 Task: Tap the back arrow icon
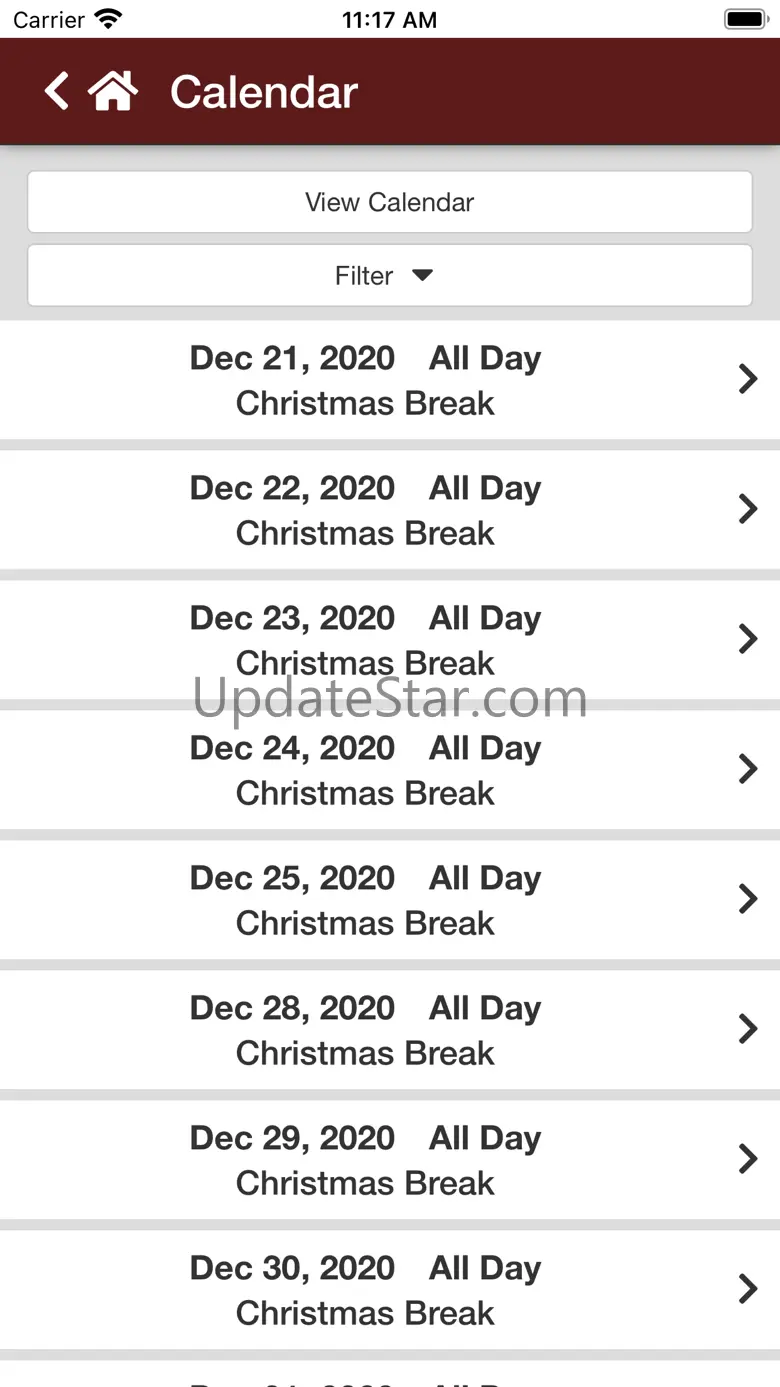click(57, 91)
